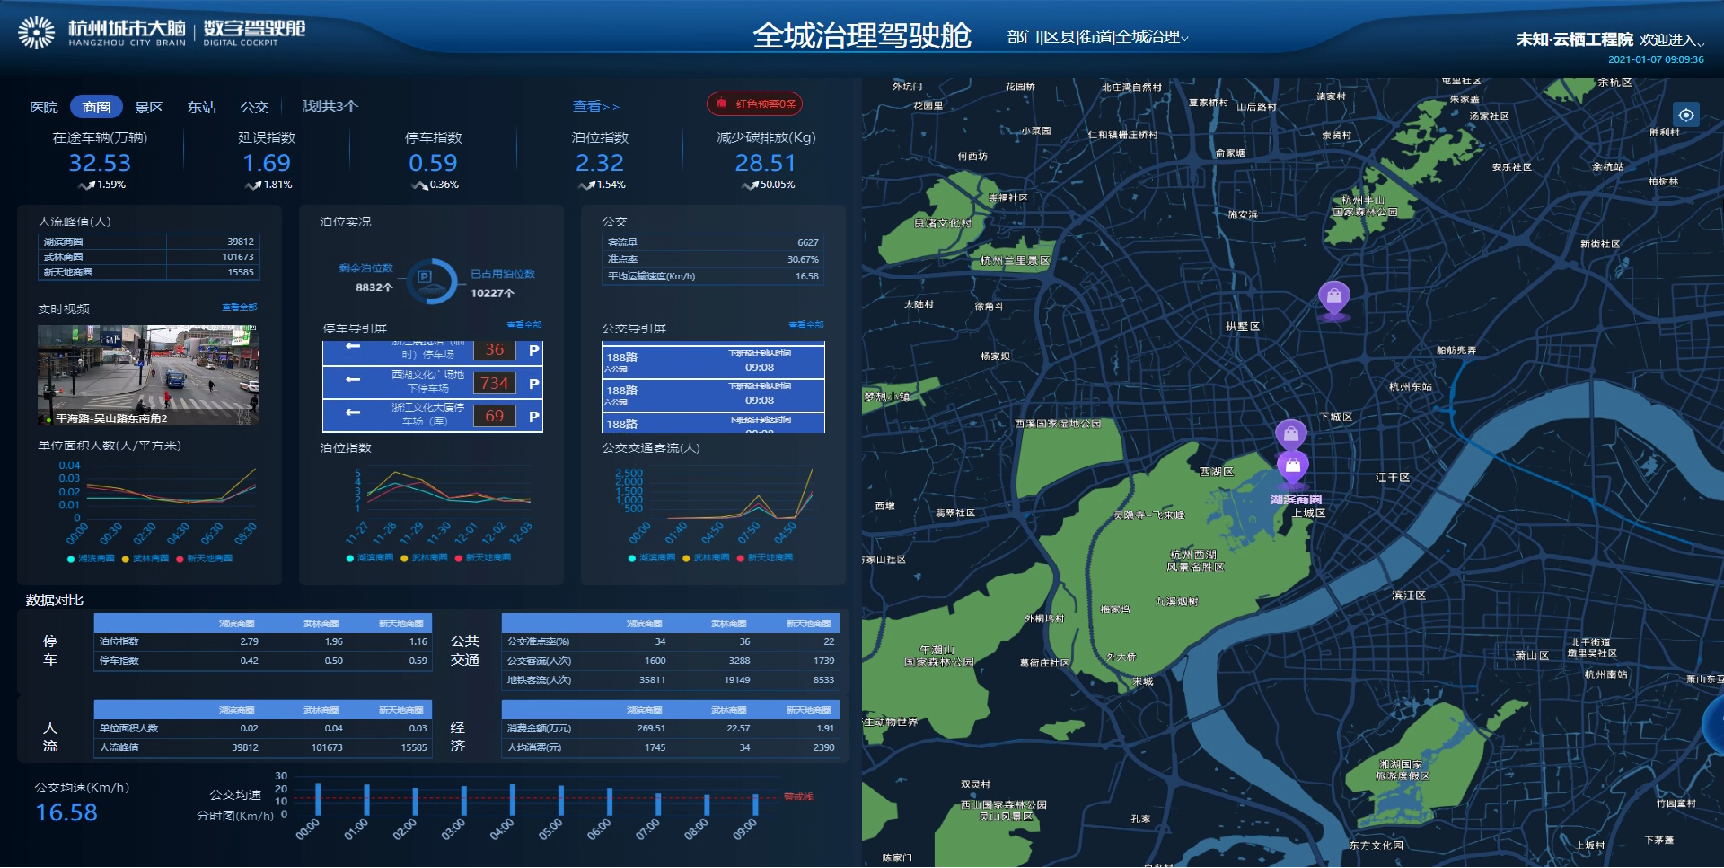Click the red alarm icon in 红色预警 badge
1724x868 pixels.
pyautogui.click(x=721, y=103)
